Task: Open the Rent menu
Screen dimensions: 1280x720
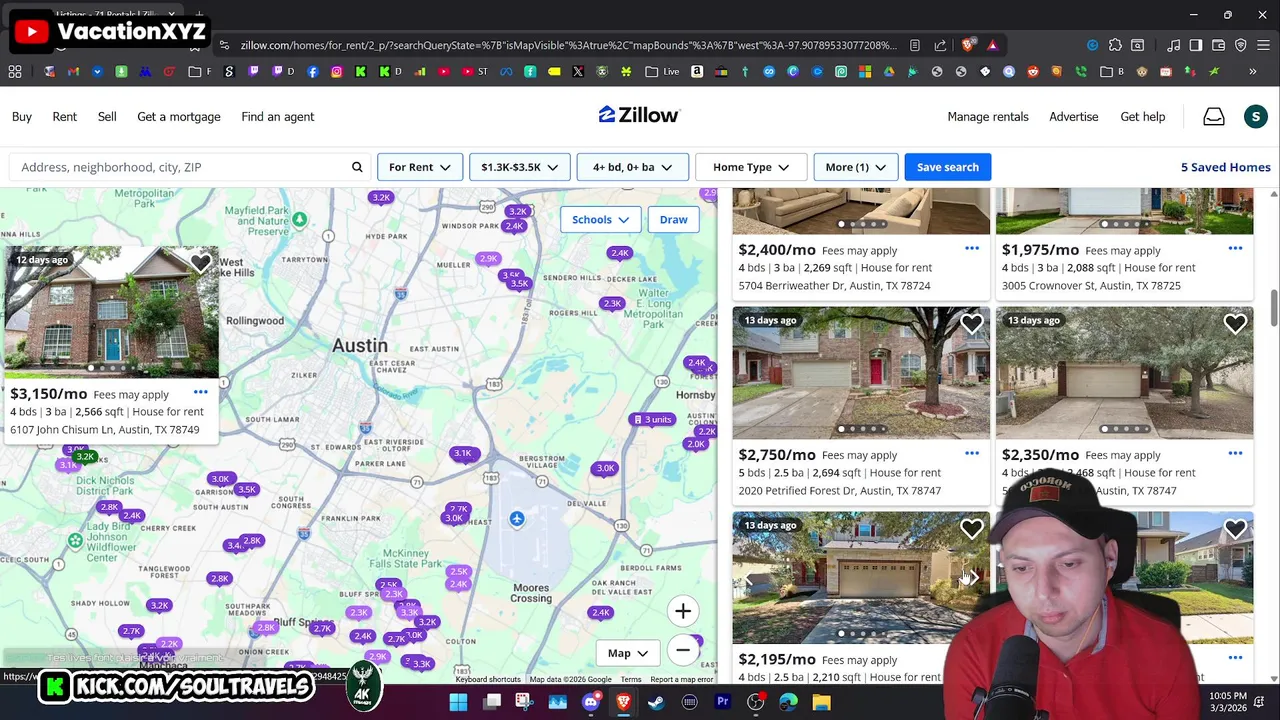Action: (x=64, y=117)
